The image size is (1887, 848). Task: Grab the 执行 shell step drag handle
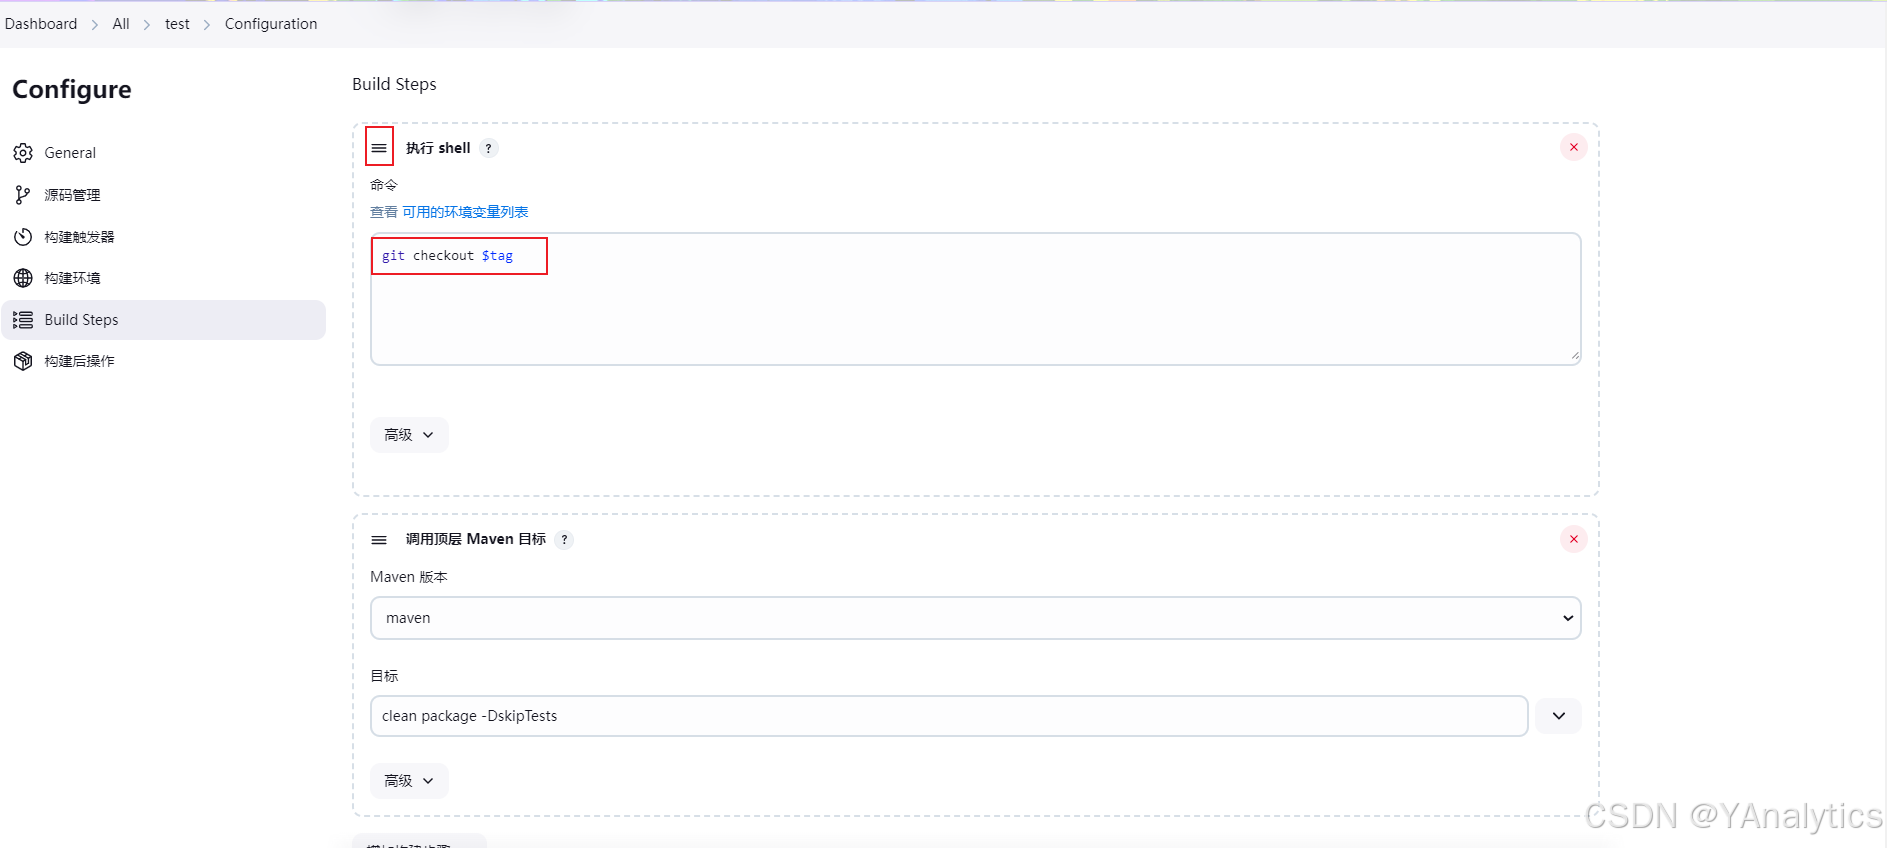coord(379,148)
